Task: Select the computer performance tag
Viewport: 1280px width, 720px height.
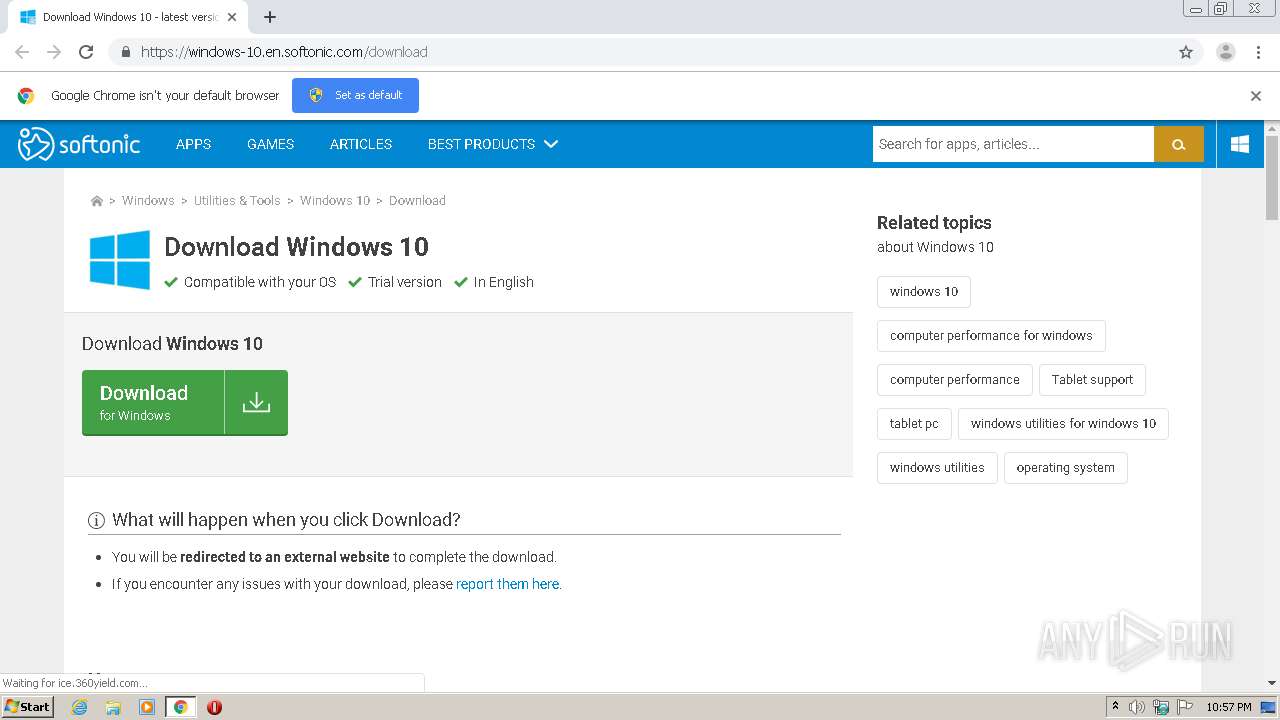Action: coord(955,380)
